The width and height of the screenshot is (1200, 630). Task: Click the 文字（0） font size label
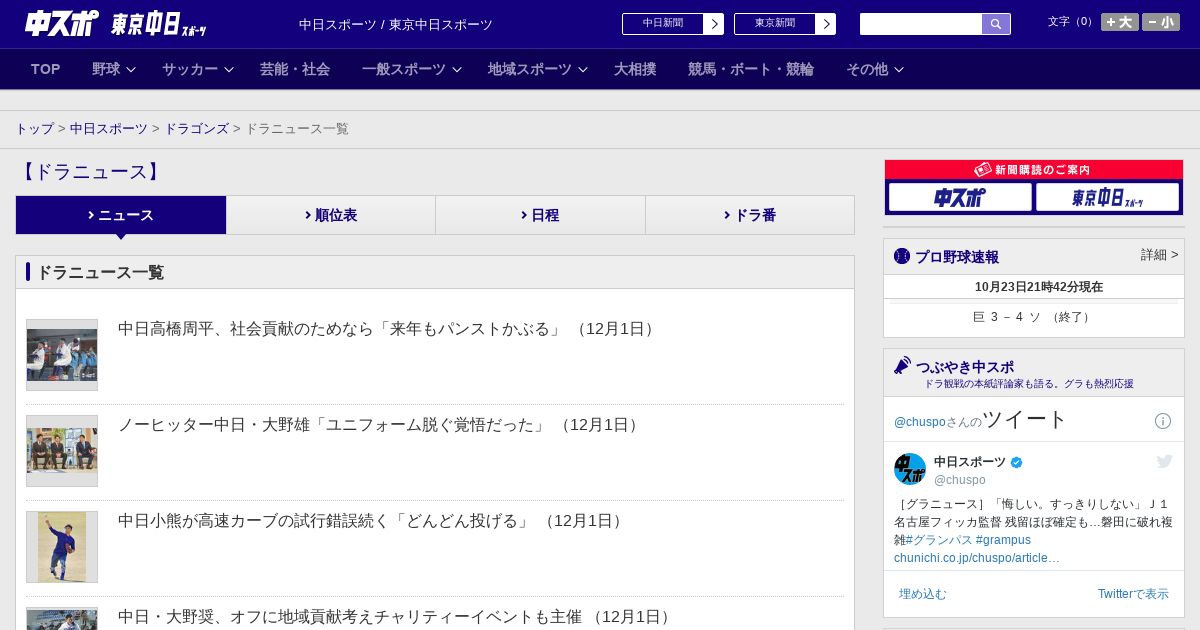(x=1072, y=22)
